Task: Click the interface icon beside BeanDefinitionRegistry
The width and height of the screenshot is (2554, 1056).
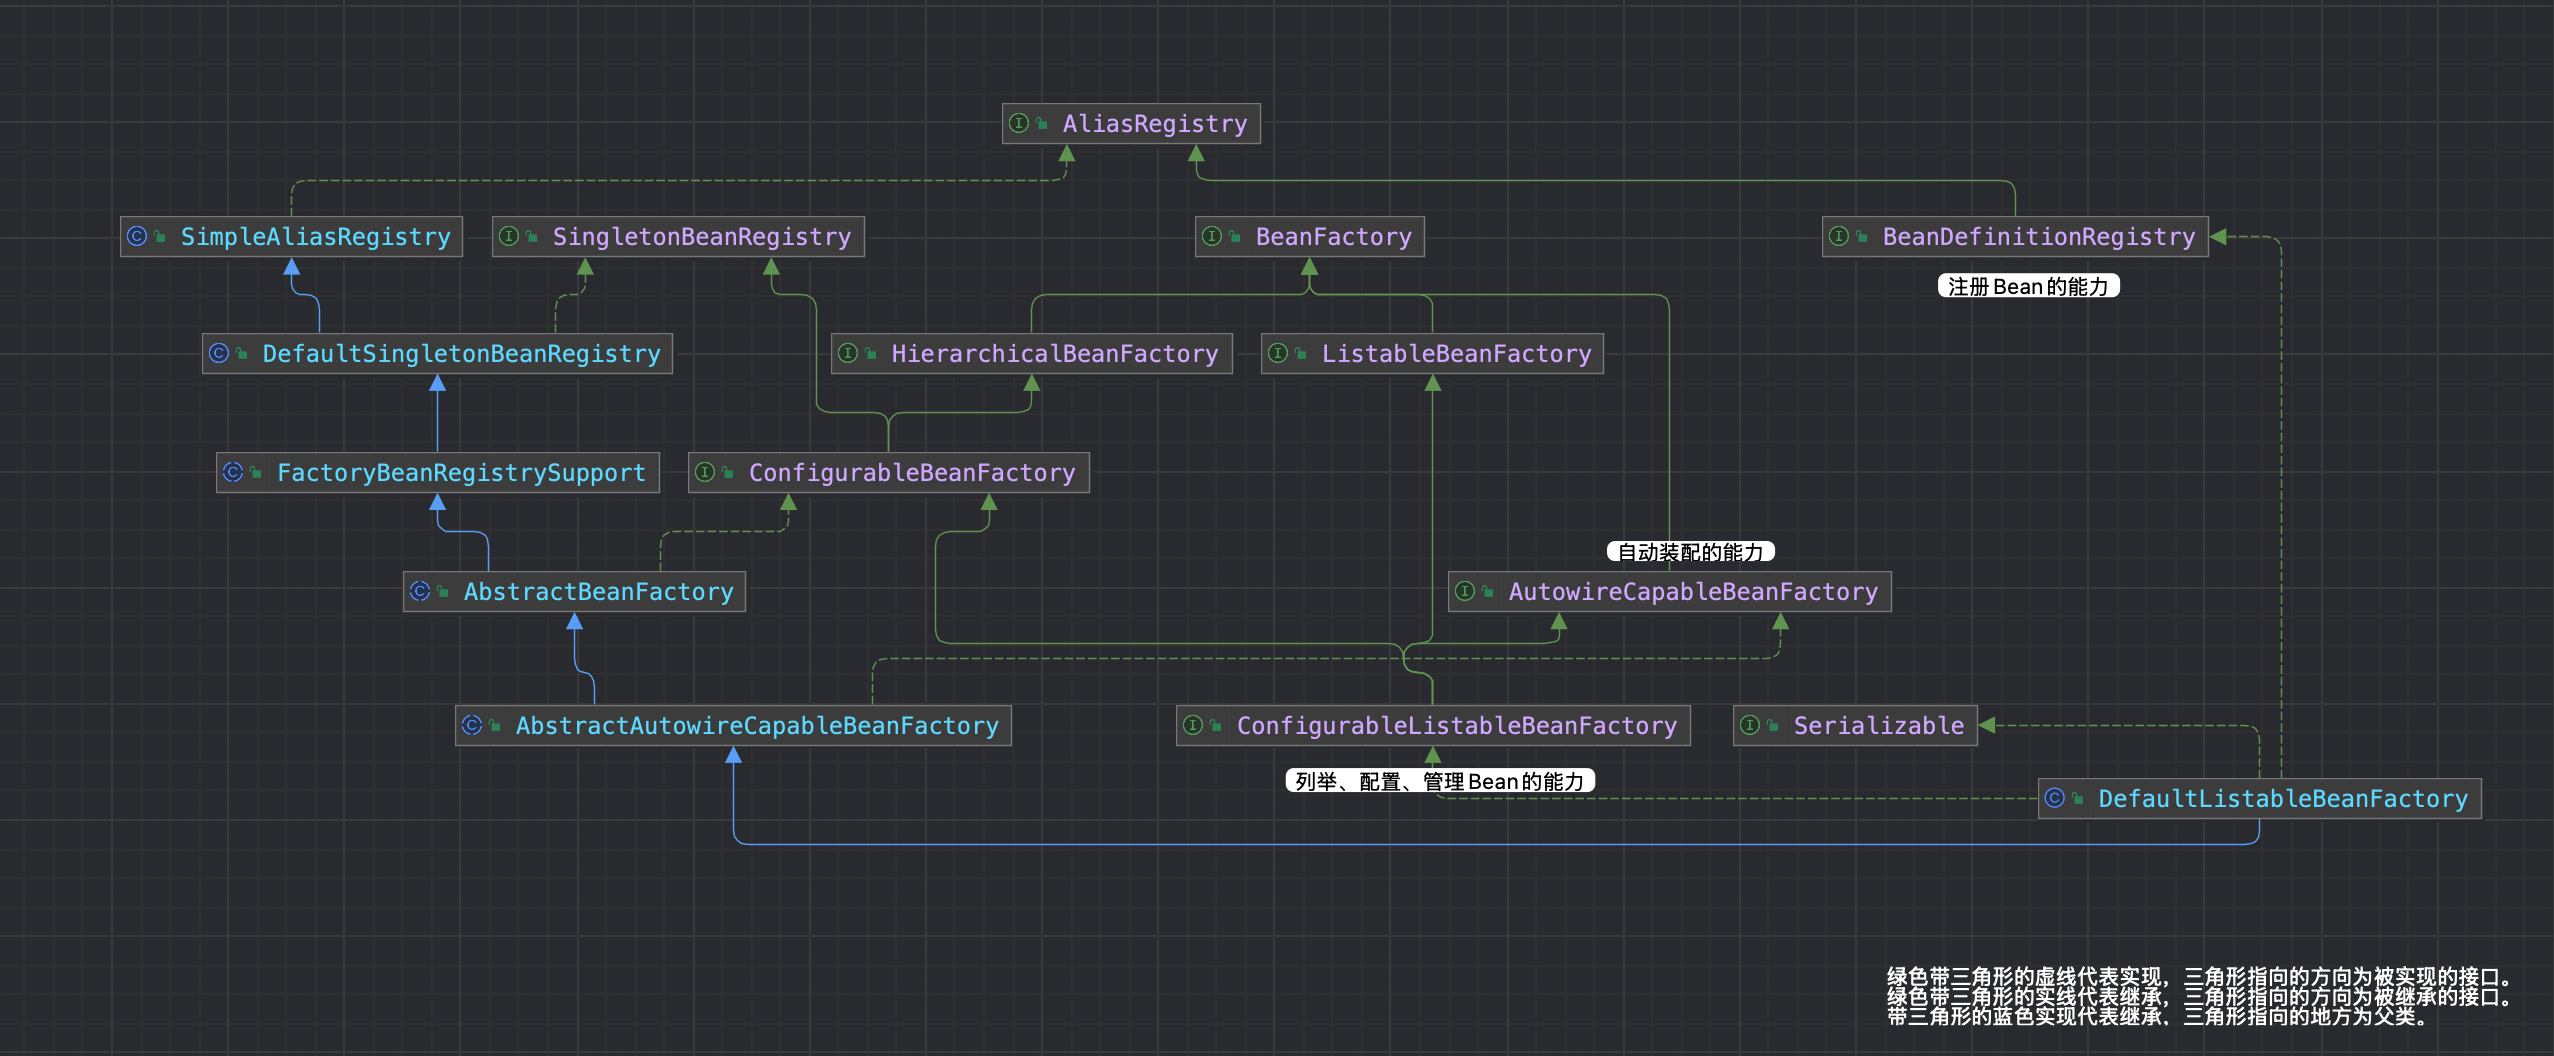Action: (x=1839, y=236)
